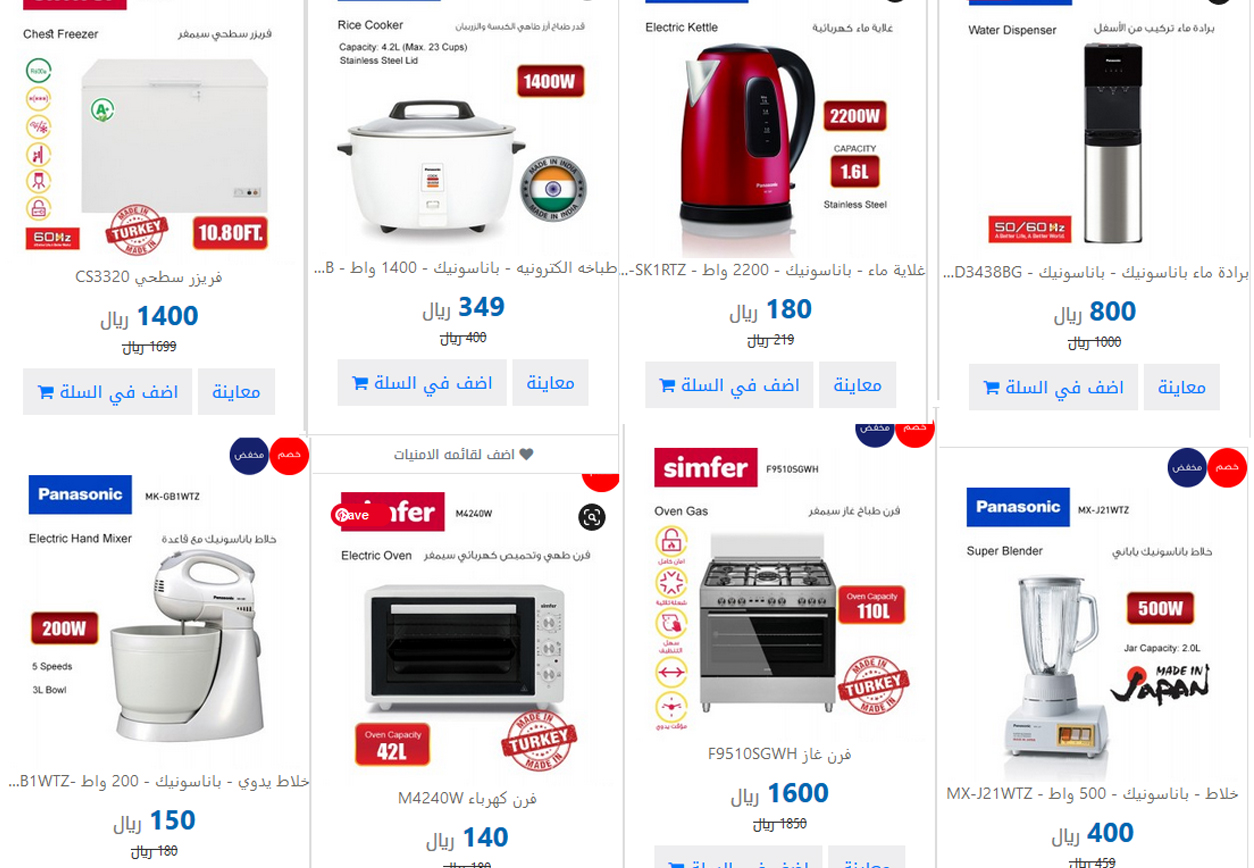Preview the chest freezer with معاينة button

pyautogui.click(x=236, y=392)
